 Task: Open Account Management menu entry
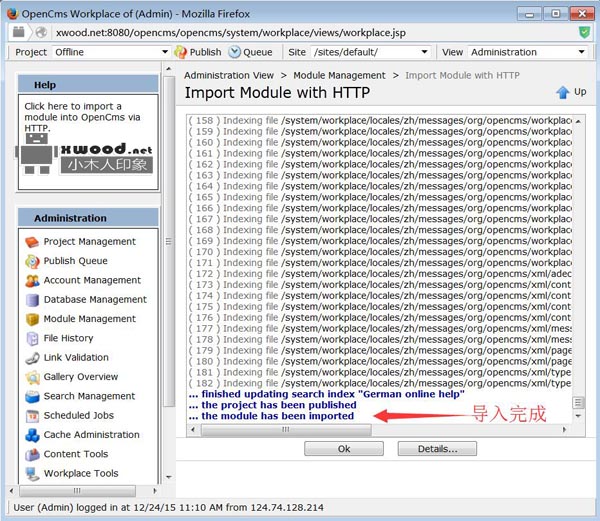[x=92, y=280]
